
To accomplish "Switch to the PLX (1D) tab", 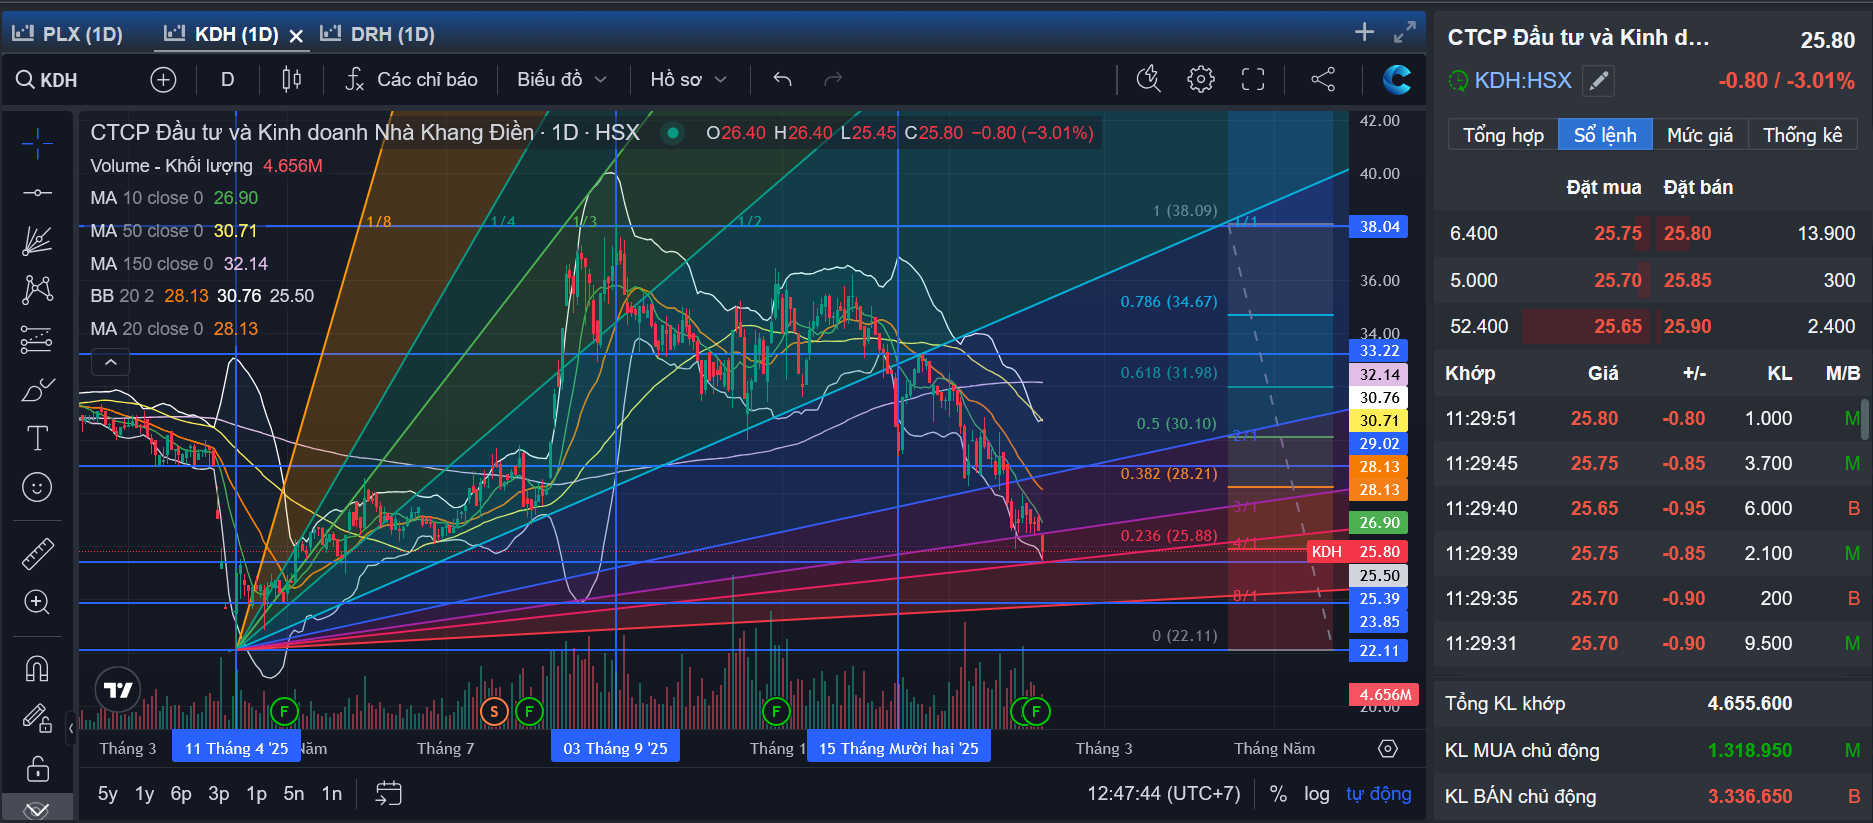I will (x=67, y=34).
